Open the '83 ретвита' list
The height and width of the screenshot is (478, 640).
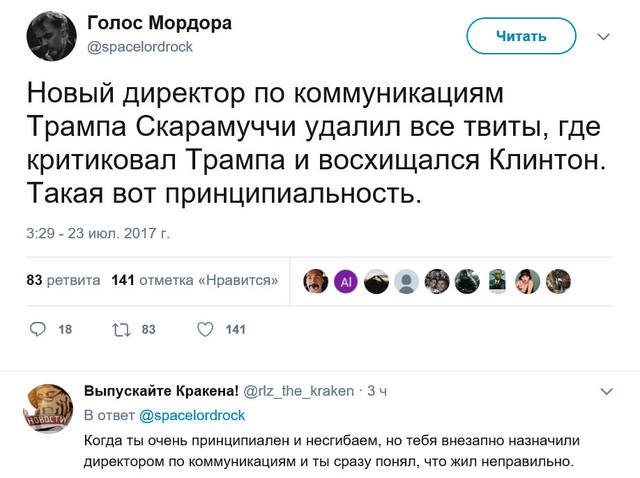pyautogui.click(x=62, y=281)
